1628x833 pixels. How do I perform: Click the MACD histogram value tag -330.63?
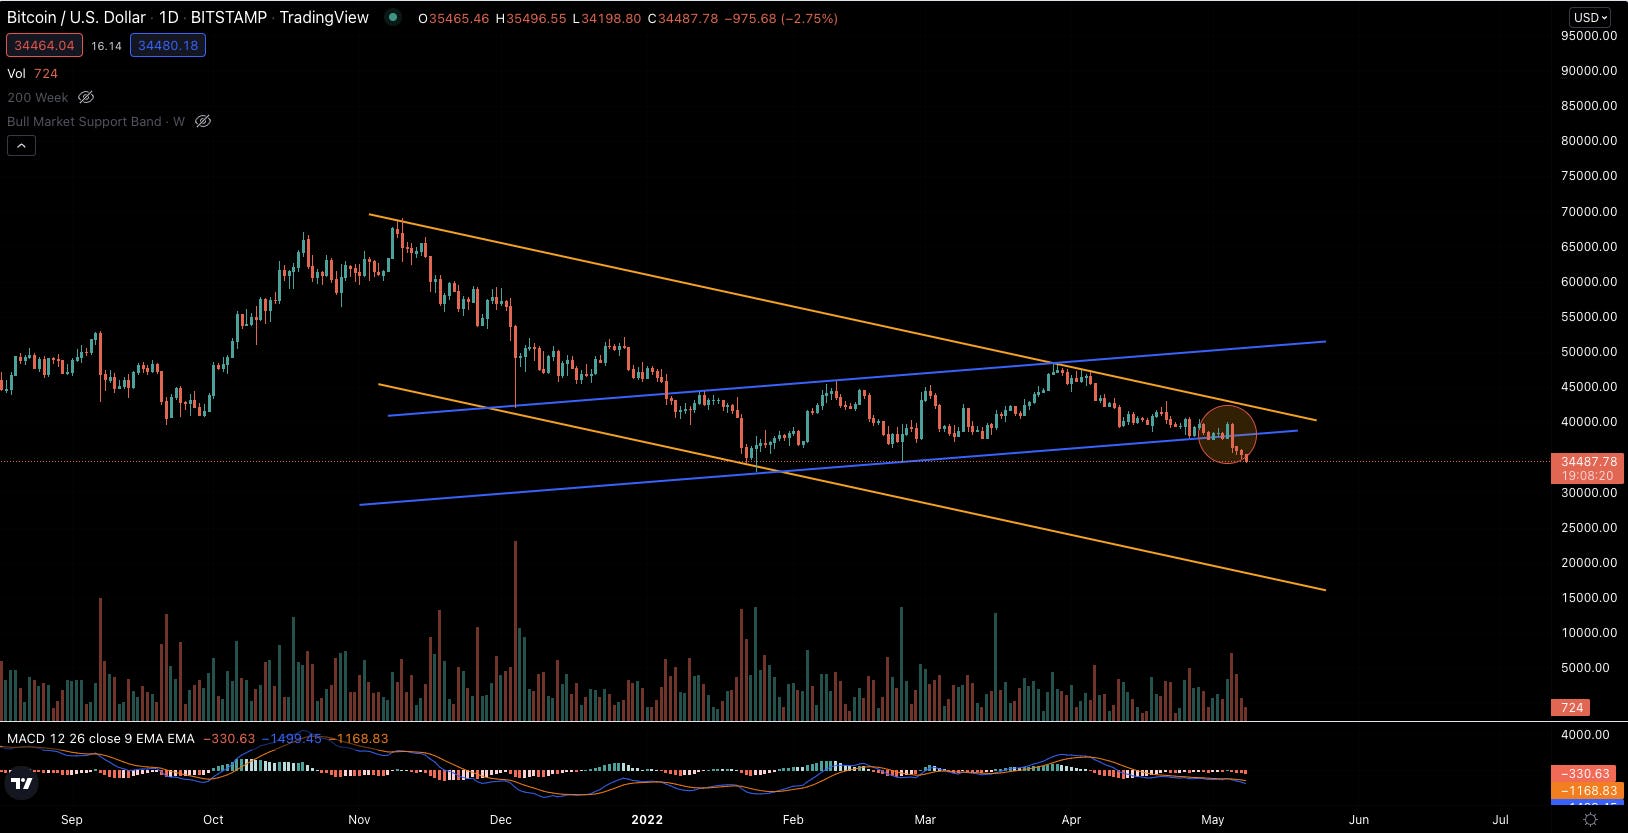point(1587,774)
